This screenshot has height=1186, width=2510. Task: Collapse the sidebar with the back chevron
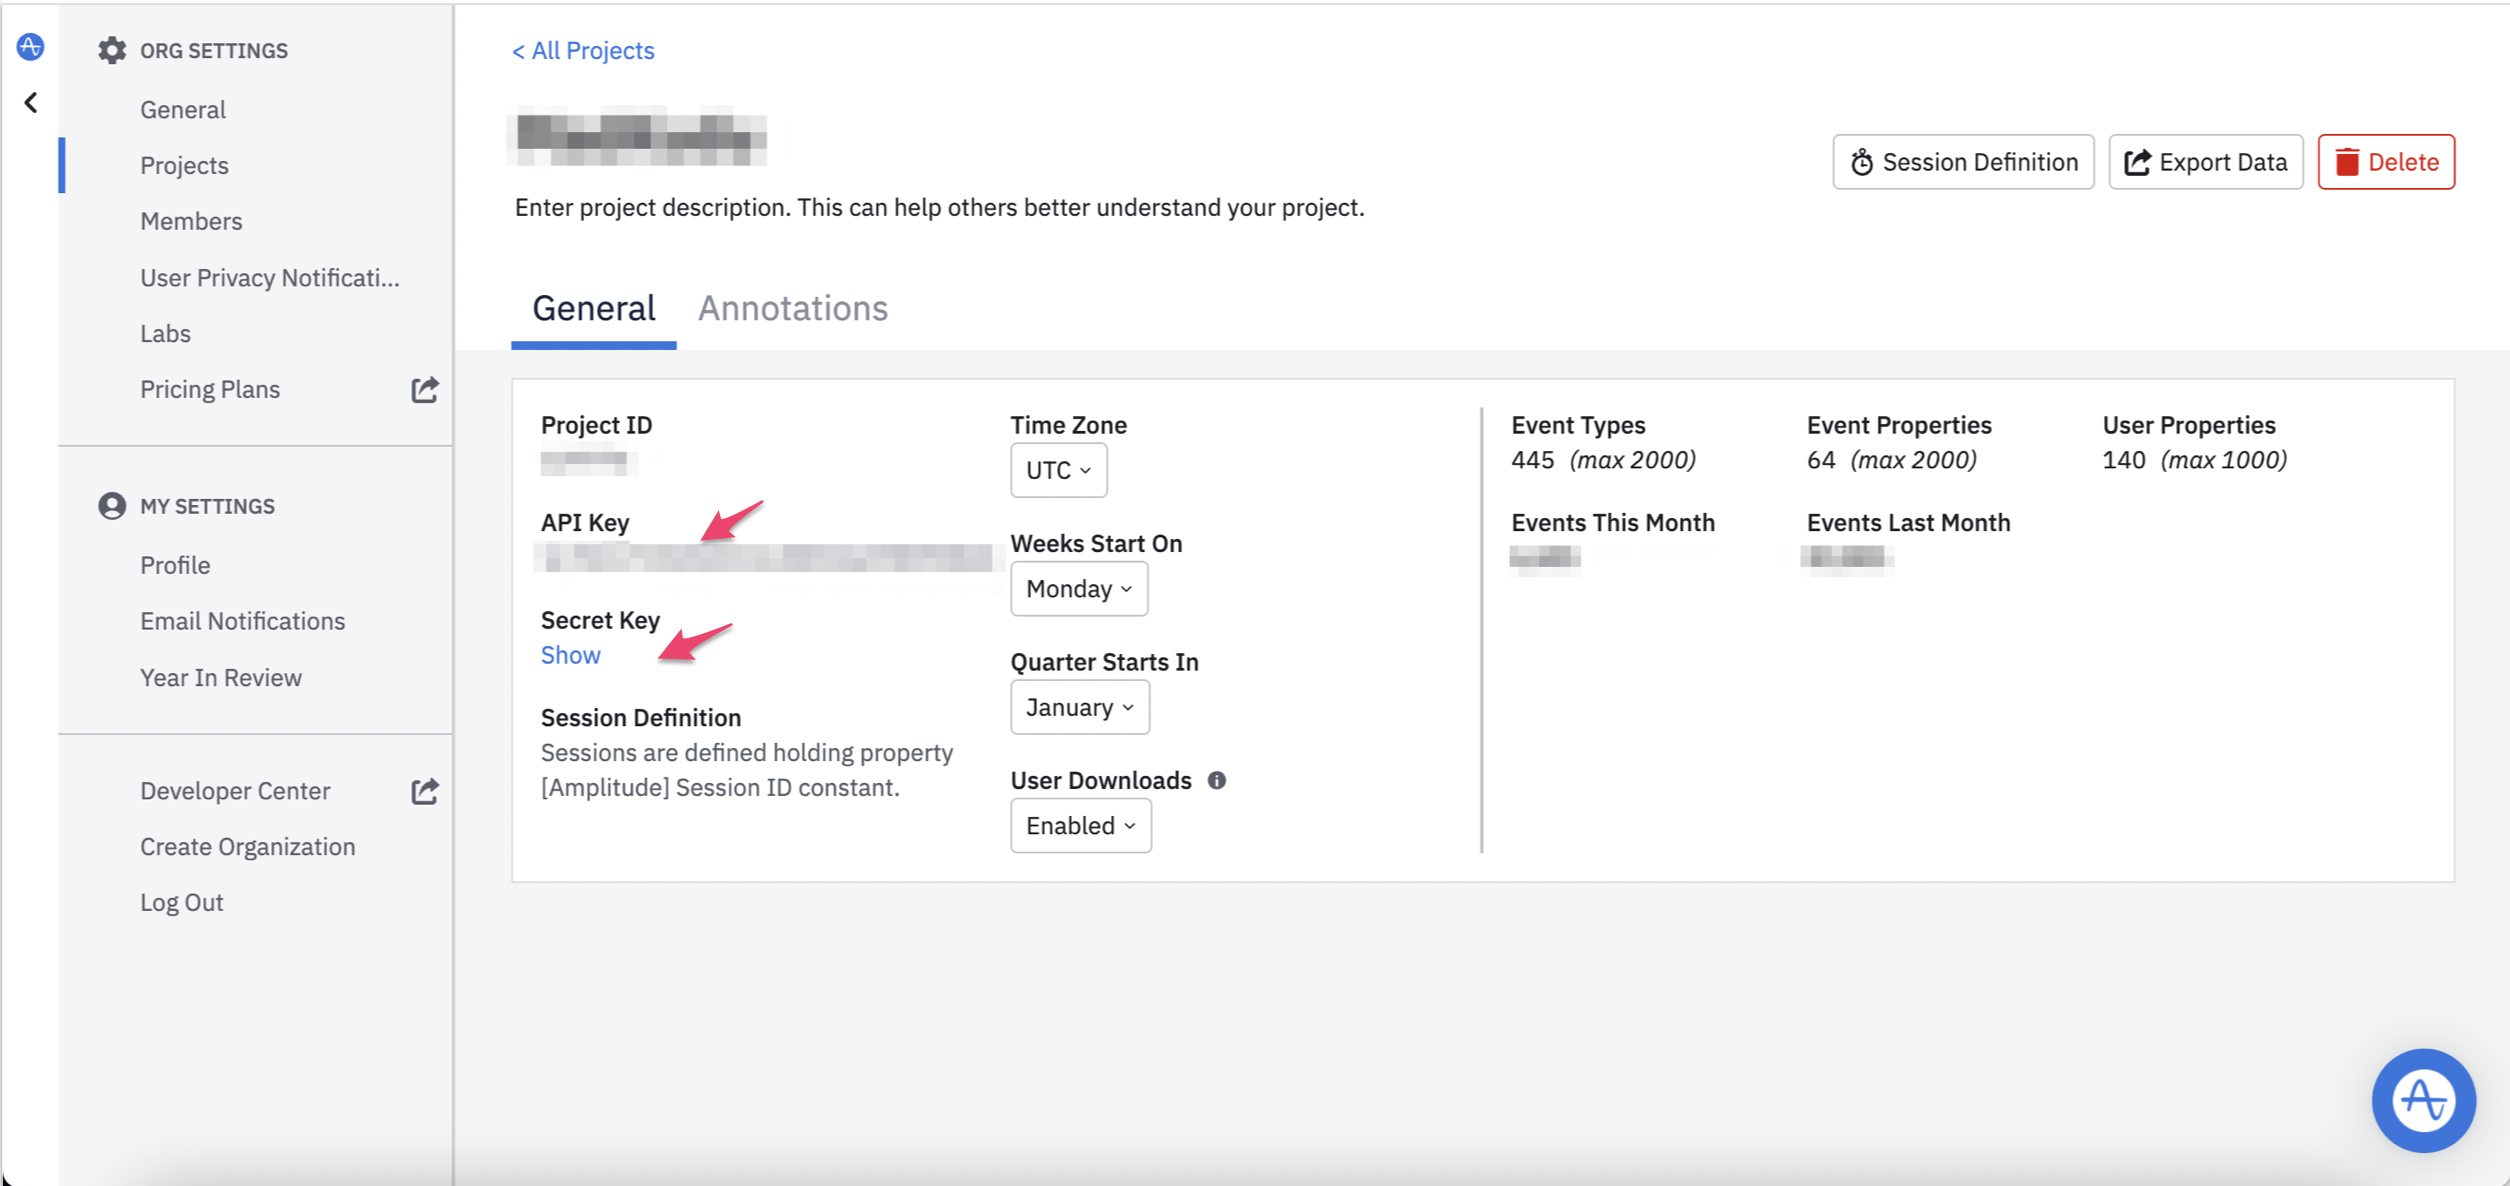coord(31,103)
